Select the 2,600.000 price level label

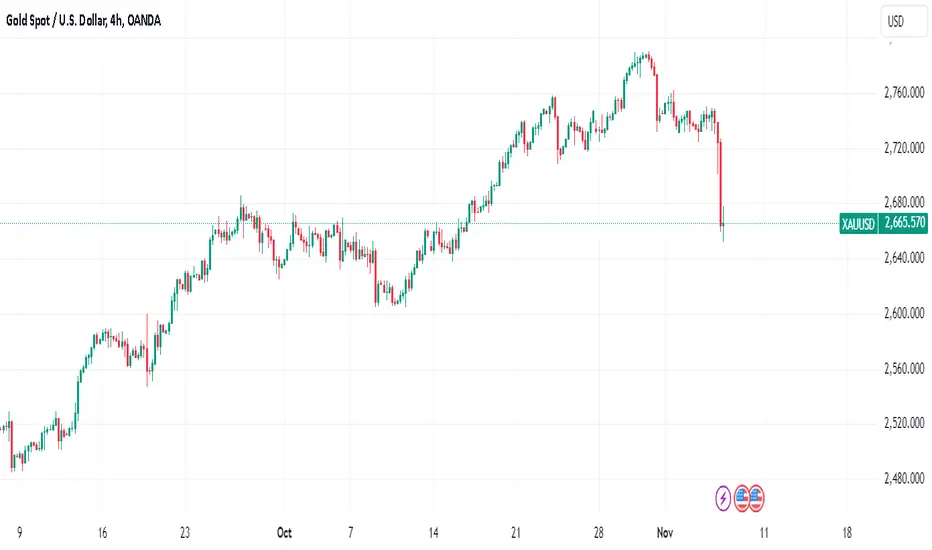point(904,313)
